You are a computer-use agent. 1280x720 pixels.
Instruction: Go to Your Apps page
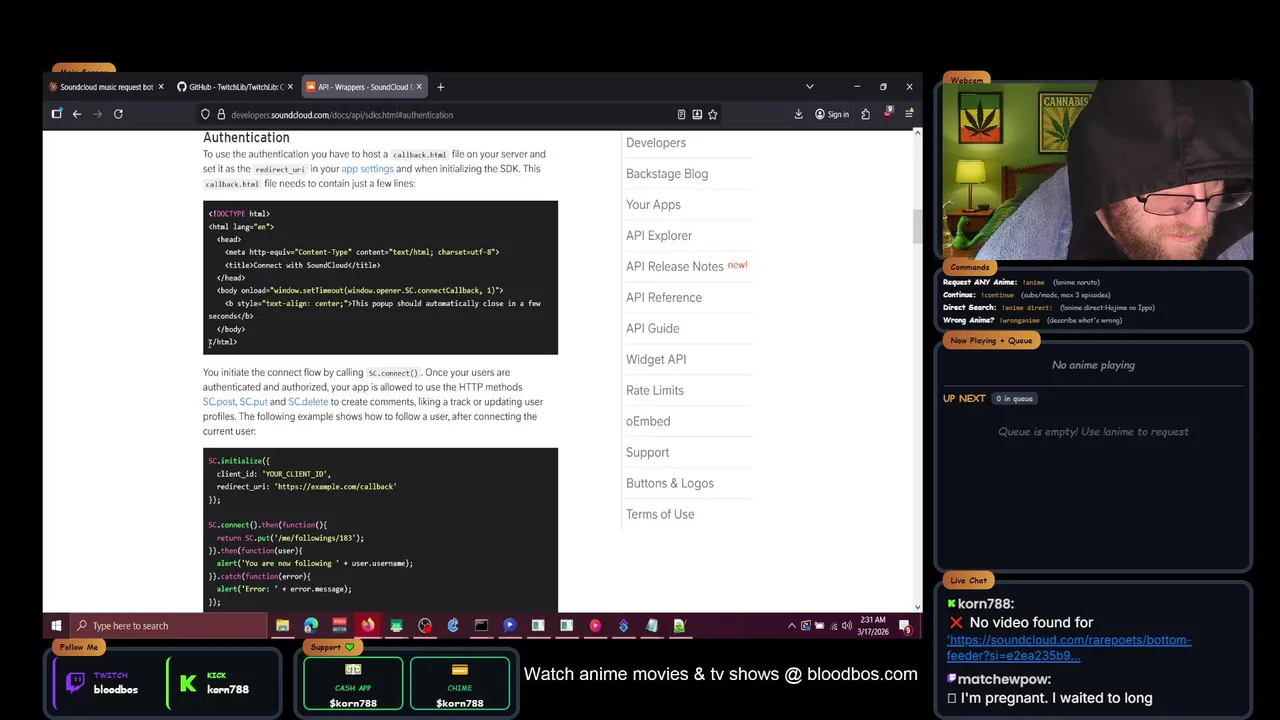[653, 205]
